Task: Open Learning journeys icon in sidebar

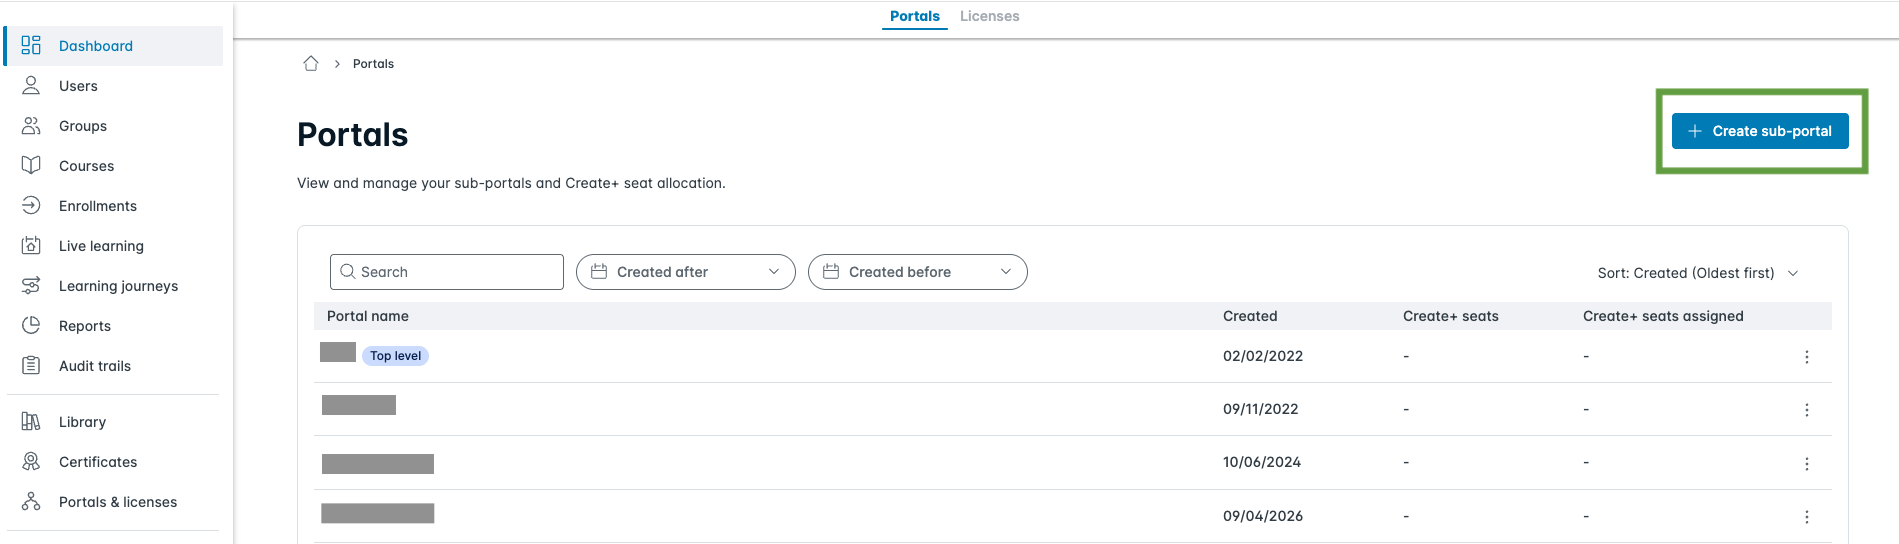Action: 31,286
